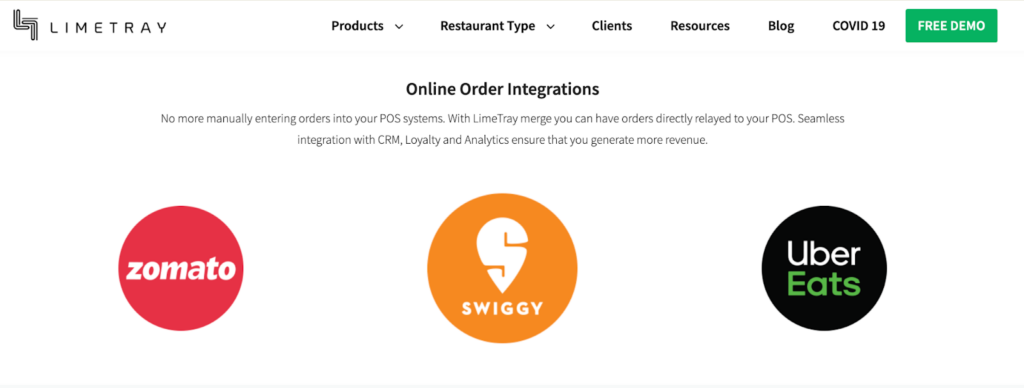Click the LimeTray square logo icon

(x=25, y=25)
